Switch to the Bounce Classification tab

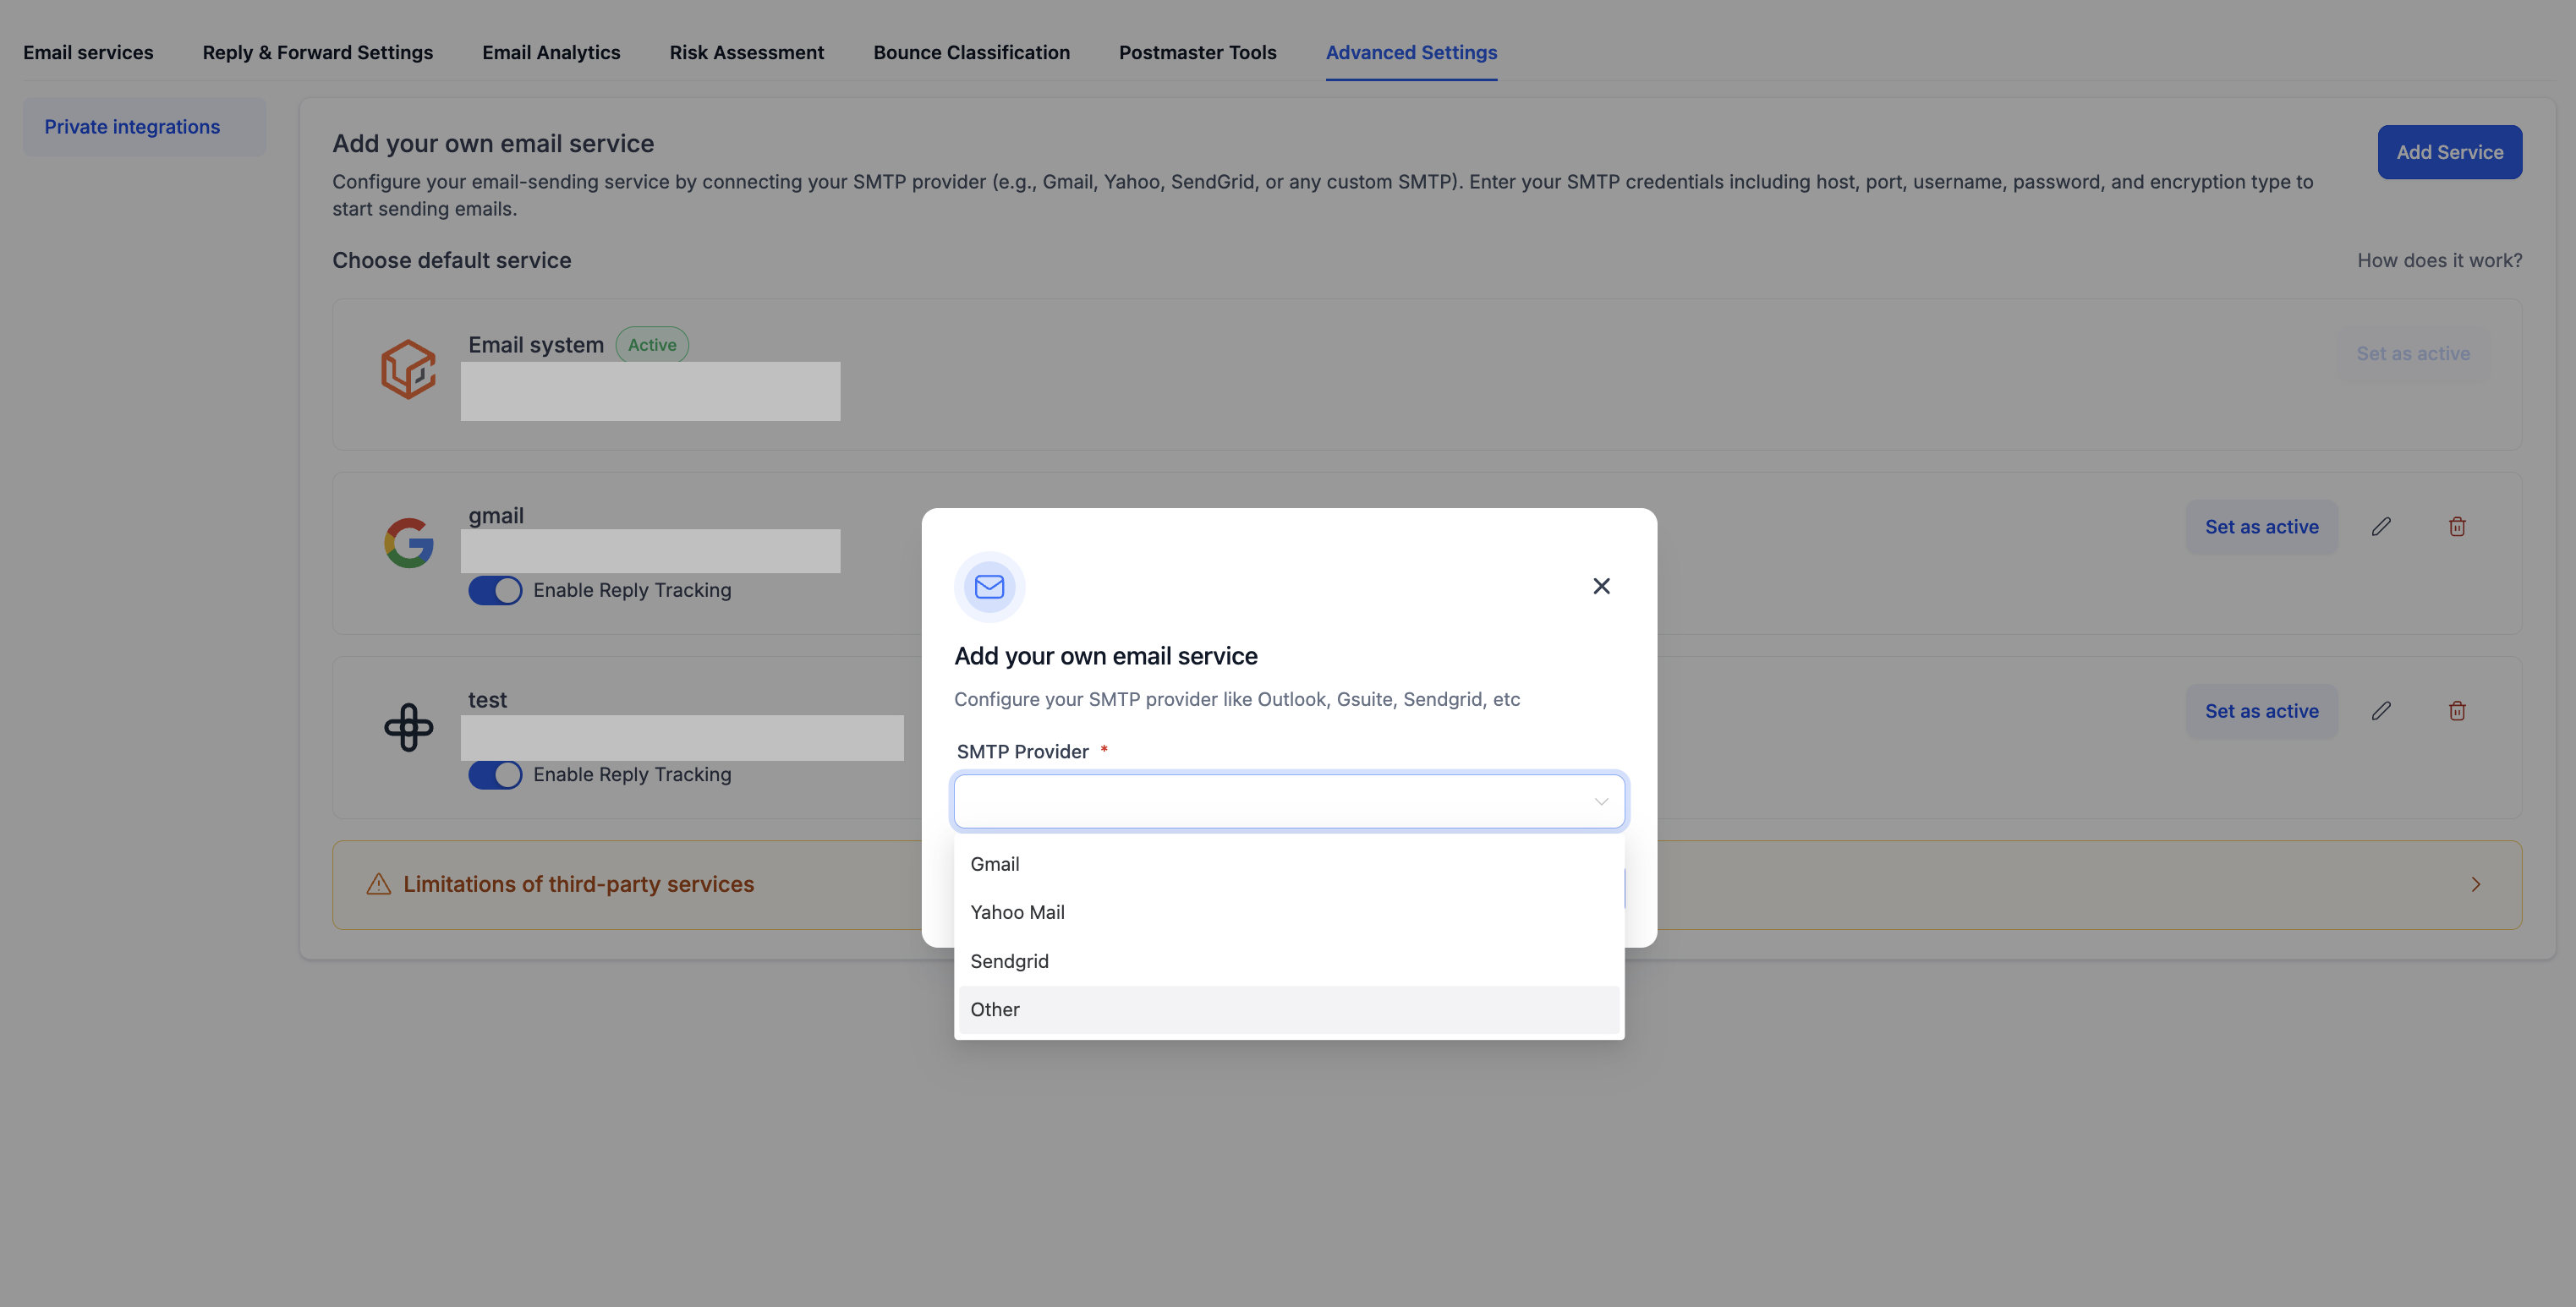pos(971,52)
